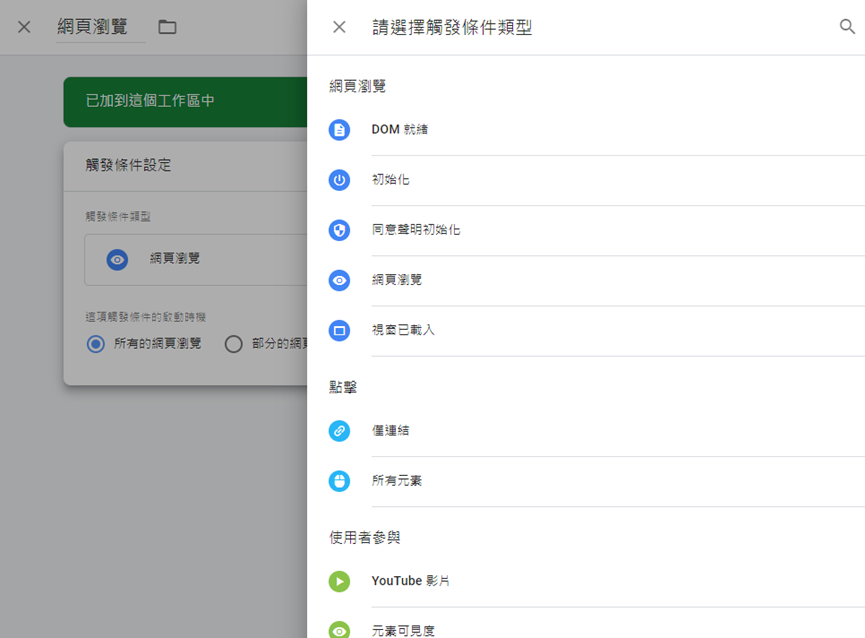Click the DOM 就緒 document icon
Image resolution: width=865 pixels, height=638 pixels.
pyautogui.click(x=339, y=130)
